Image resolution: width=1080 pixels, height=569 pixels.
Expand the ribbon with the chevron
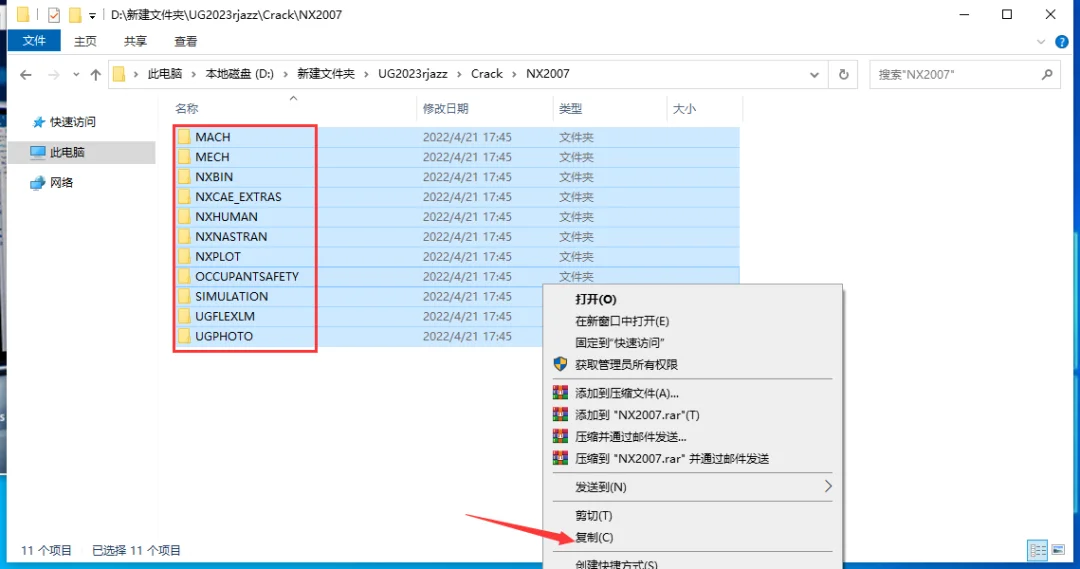pyautogui.click(x=1041, y=42)
